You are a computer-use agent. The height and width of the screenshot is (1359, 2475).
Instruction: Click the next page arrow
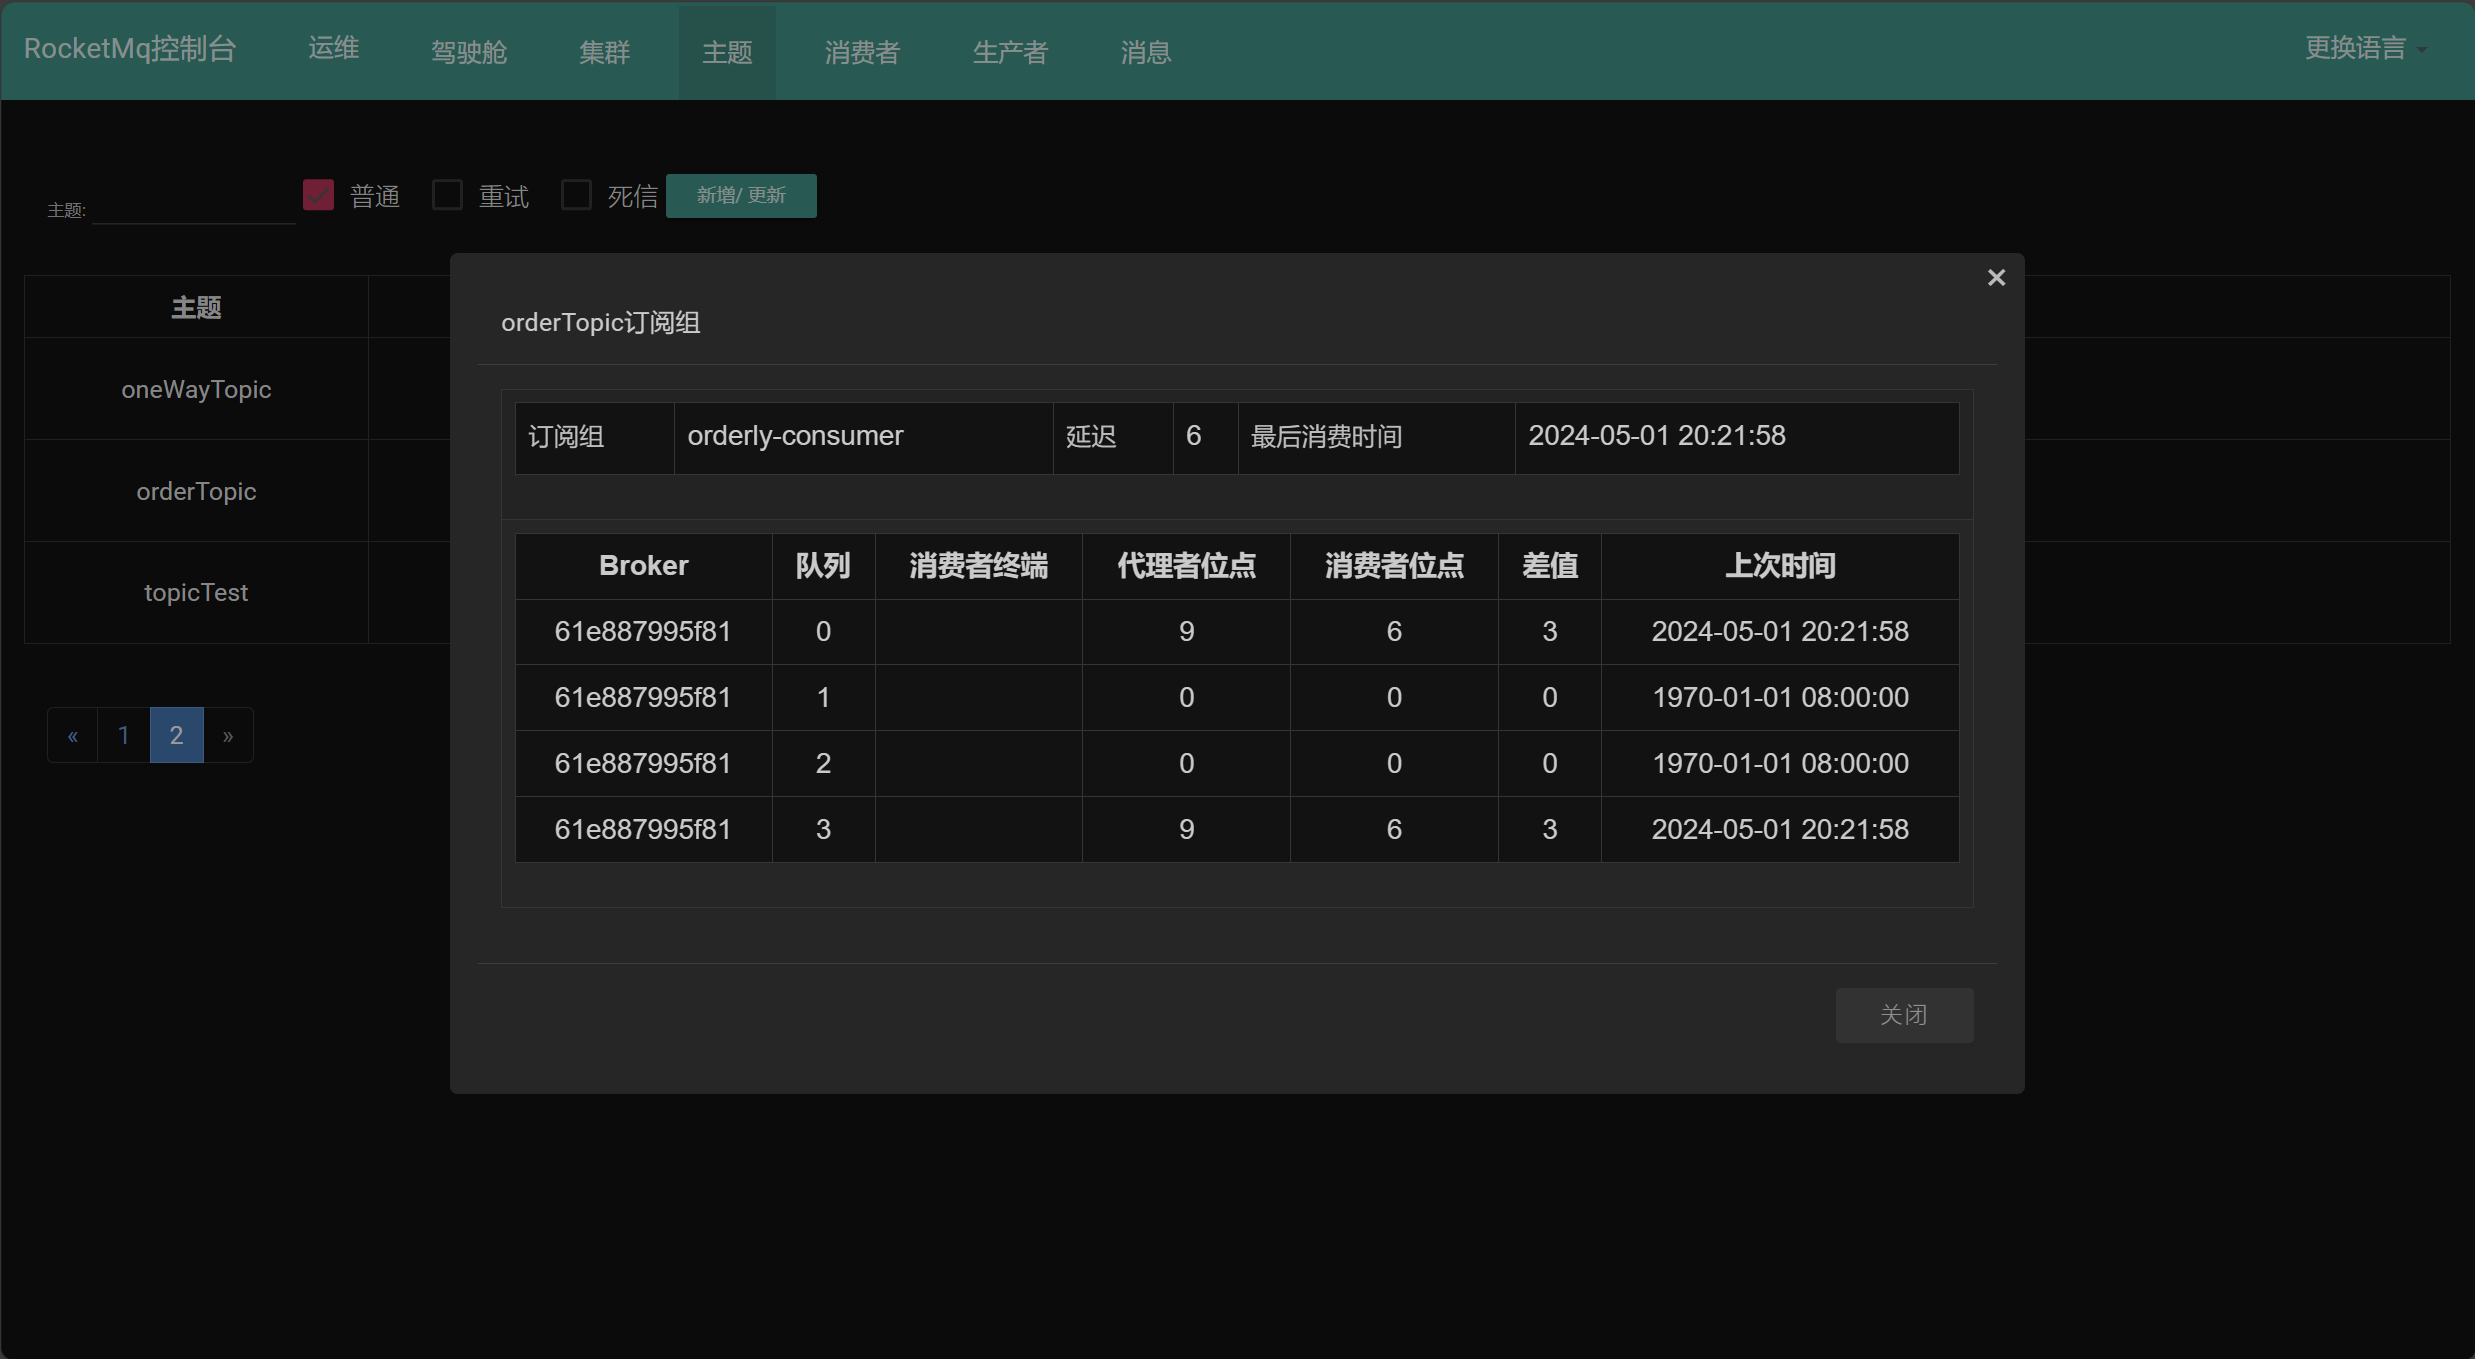point(228,734)
